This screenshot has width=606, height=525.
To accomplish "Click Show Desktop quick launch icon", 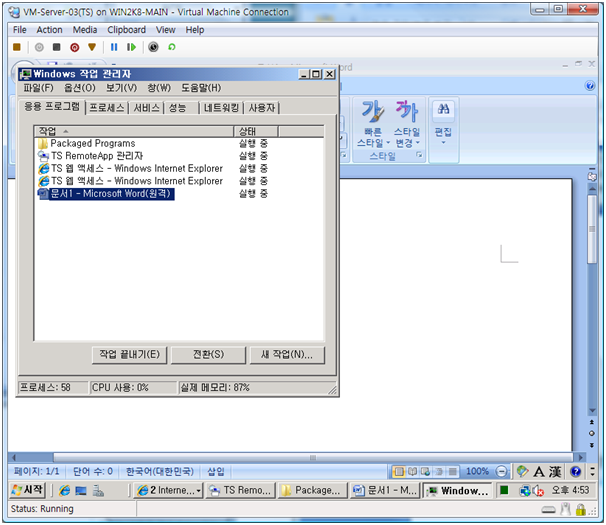I will 81,491.
